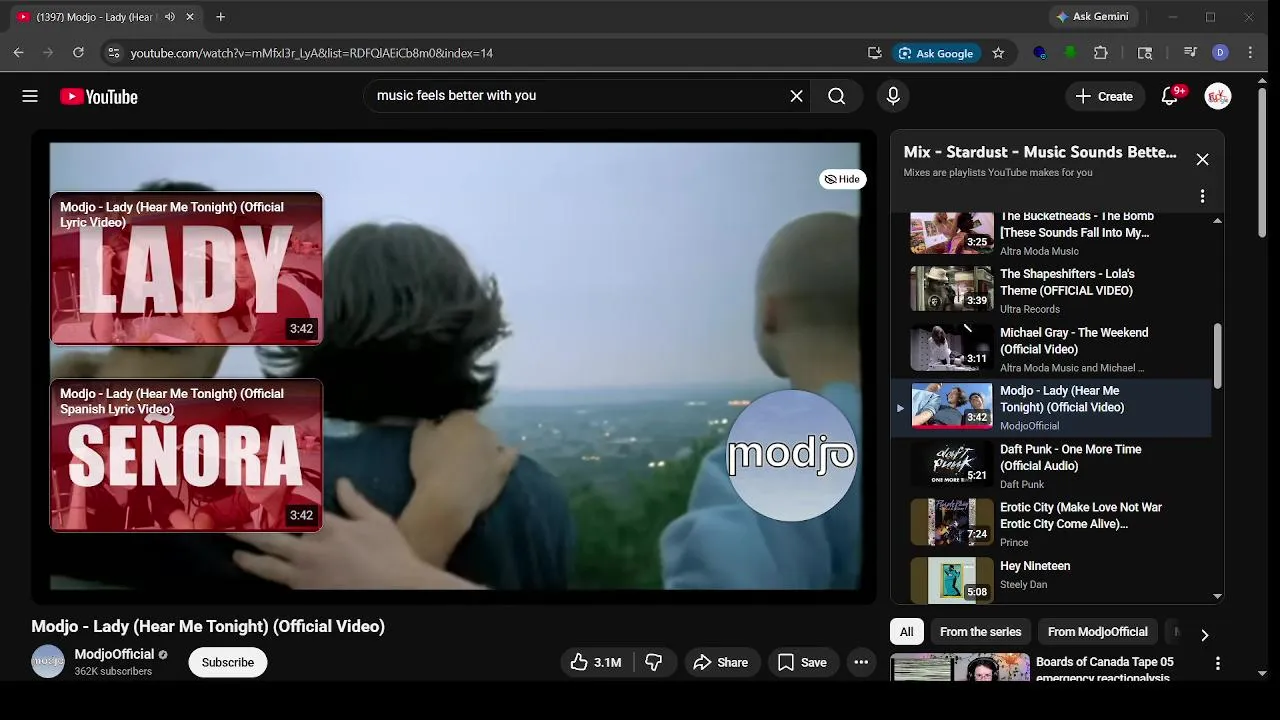This screenshot has width=1280, height=720.
Task: Click the video title text
Action: click(208, 626)
